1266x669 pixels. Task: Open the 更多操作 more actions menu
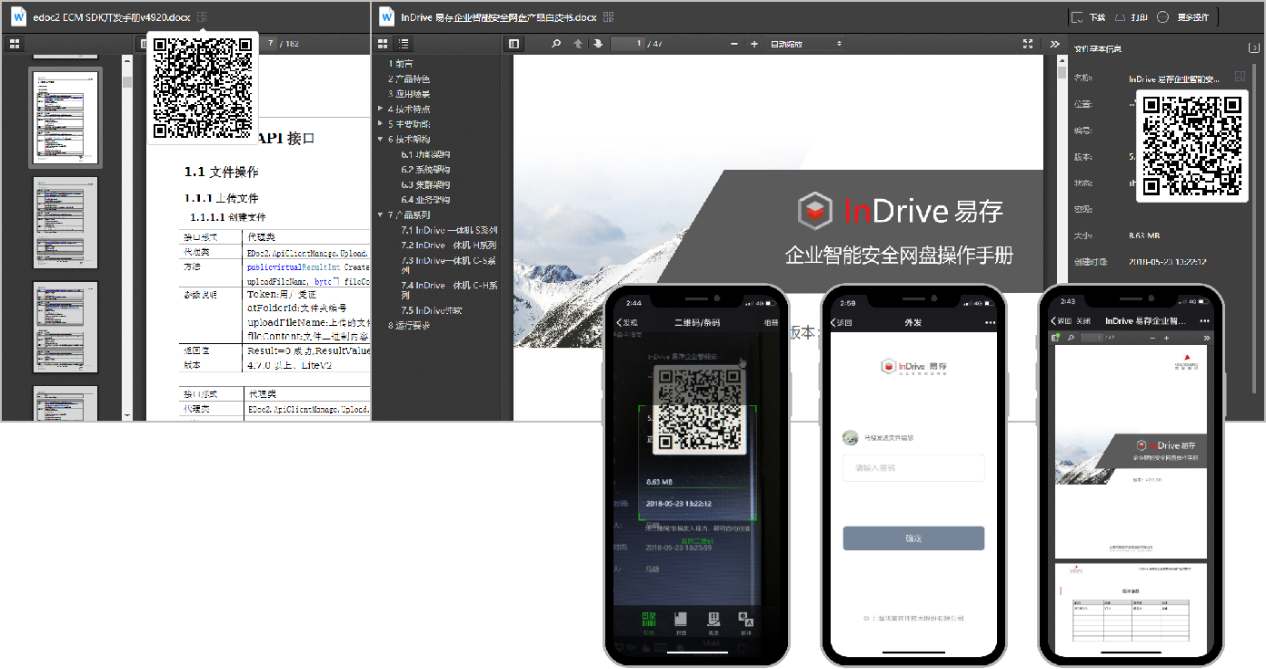[x=1184, y=17]
